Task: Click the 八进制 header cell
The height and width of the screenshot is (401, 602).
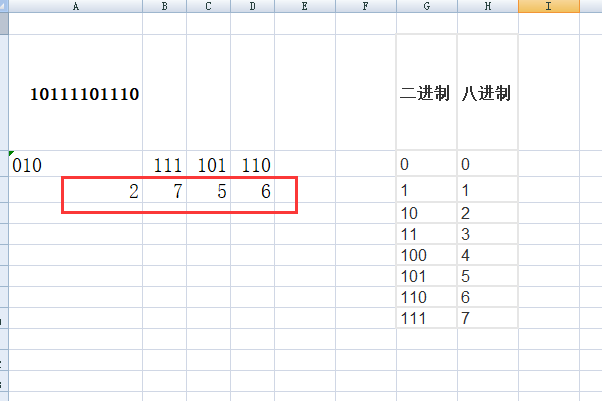Action: [x=488, y=93]
